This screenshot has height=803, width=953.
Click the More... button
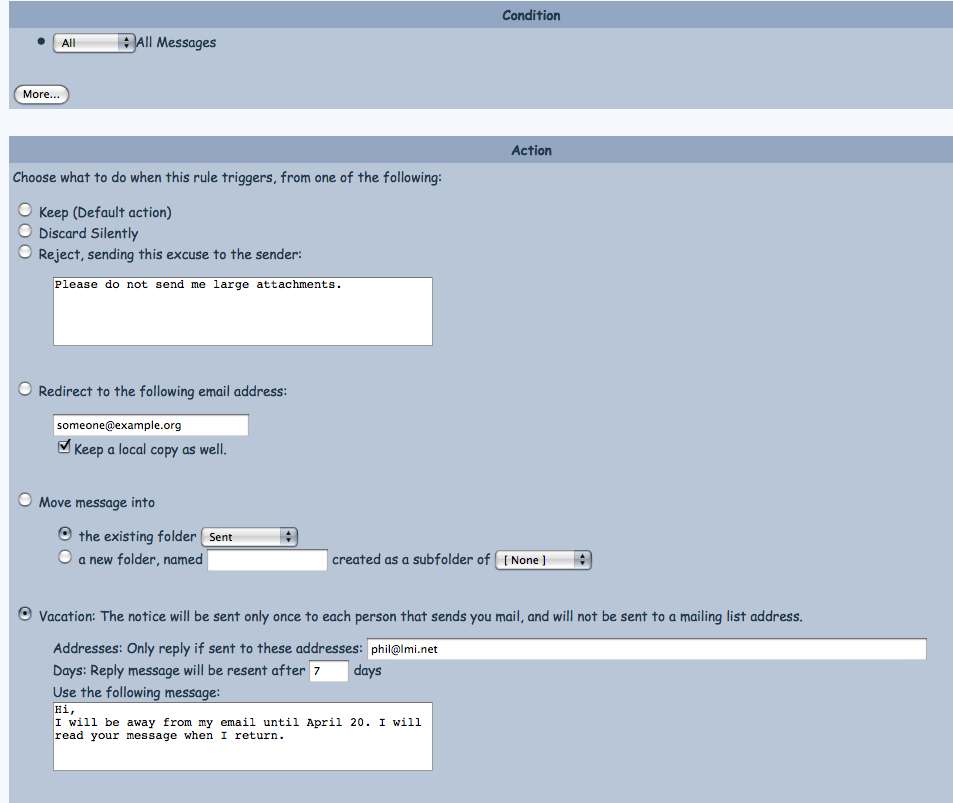tap(41, 94)
